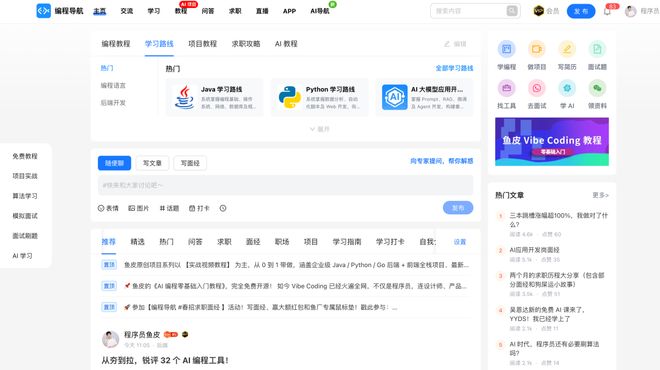Image resolution: width=660 pixels, height=370 pixels.
Task: Open the 学 AI shortcut icon
Action: [567, 88]
